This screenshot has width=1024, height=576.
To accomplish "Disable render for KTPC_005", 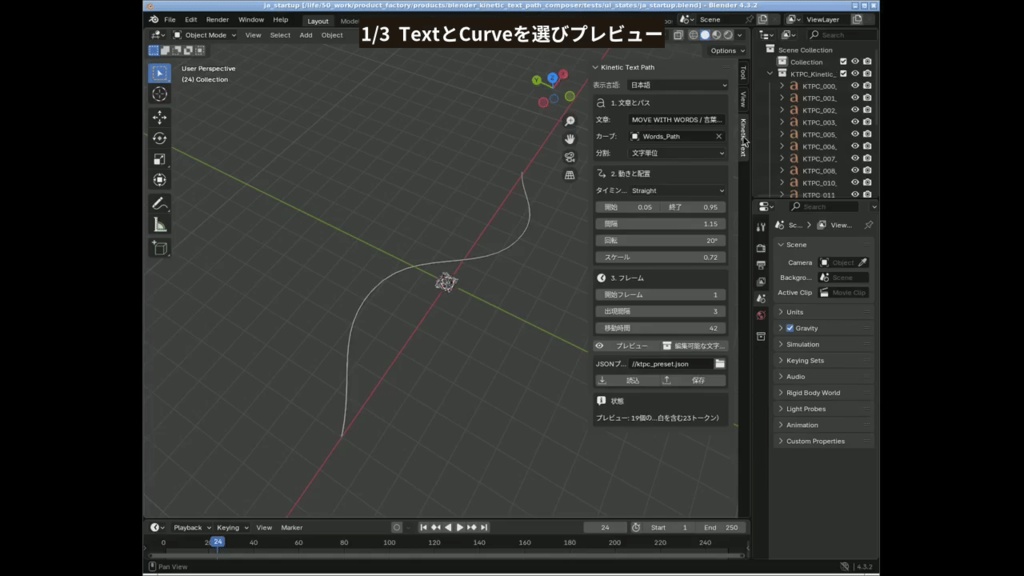I will [x=867, y=134].
